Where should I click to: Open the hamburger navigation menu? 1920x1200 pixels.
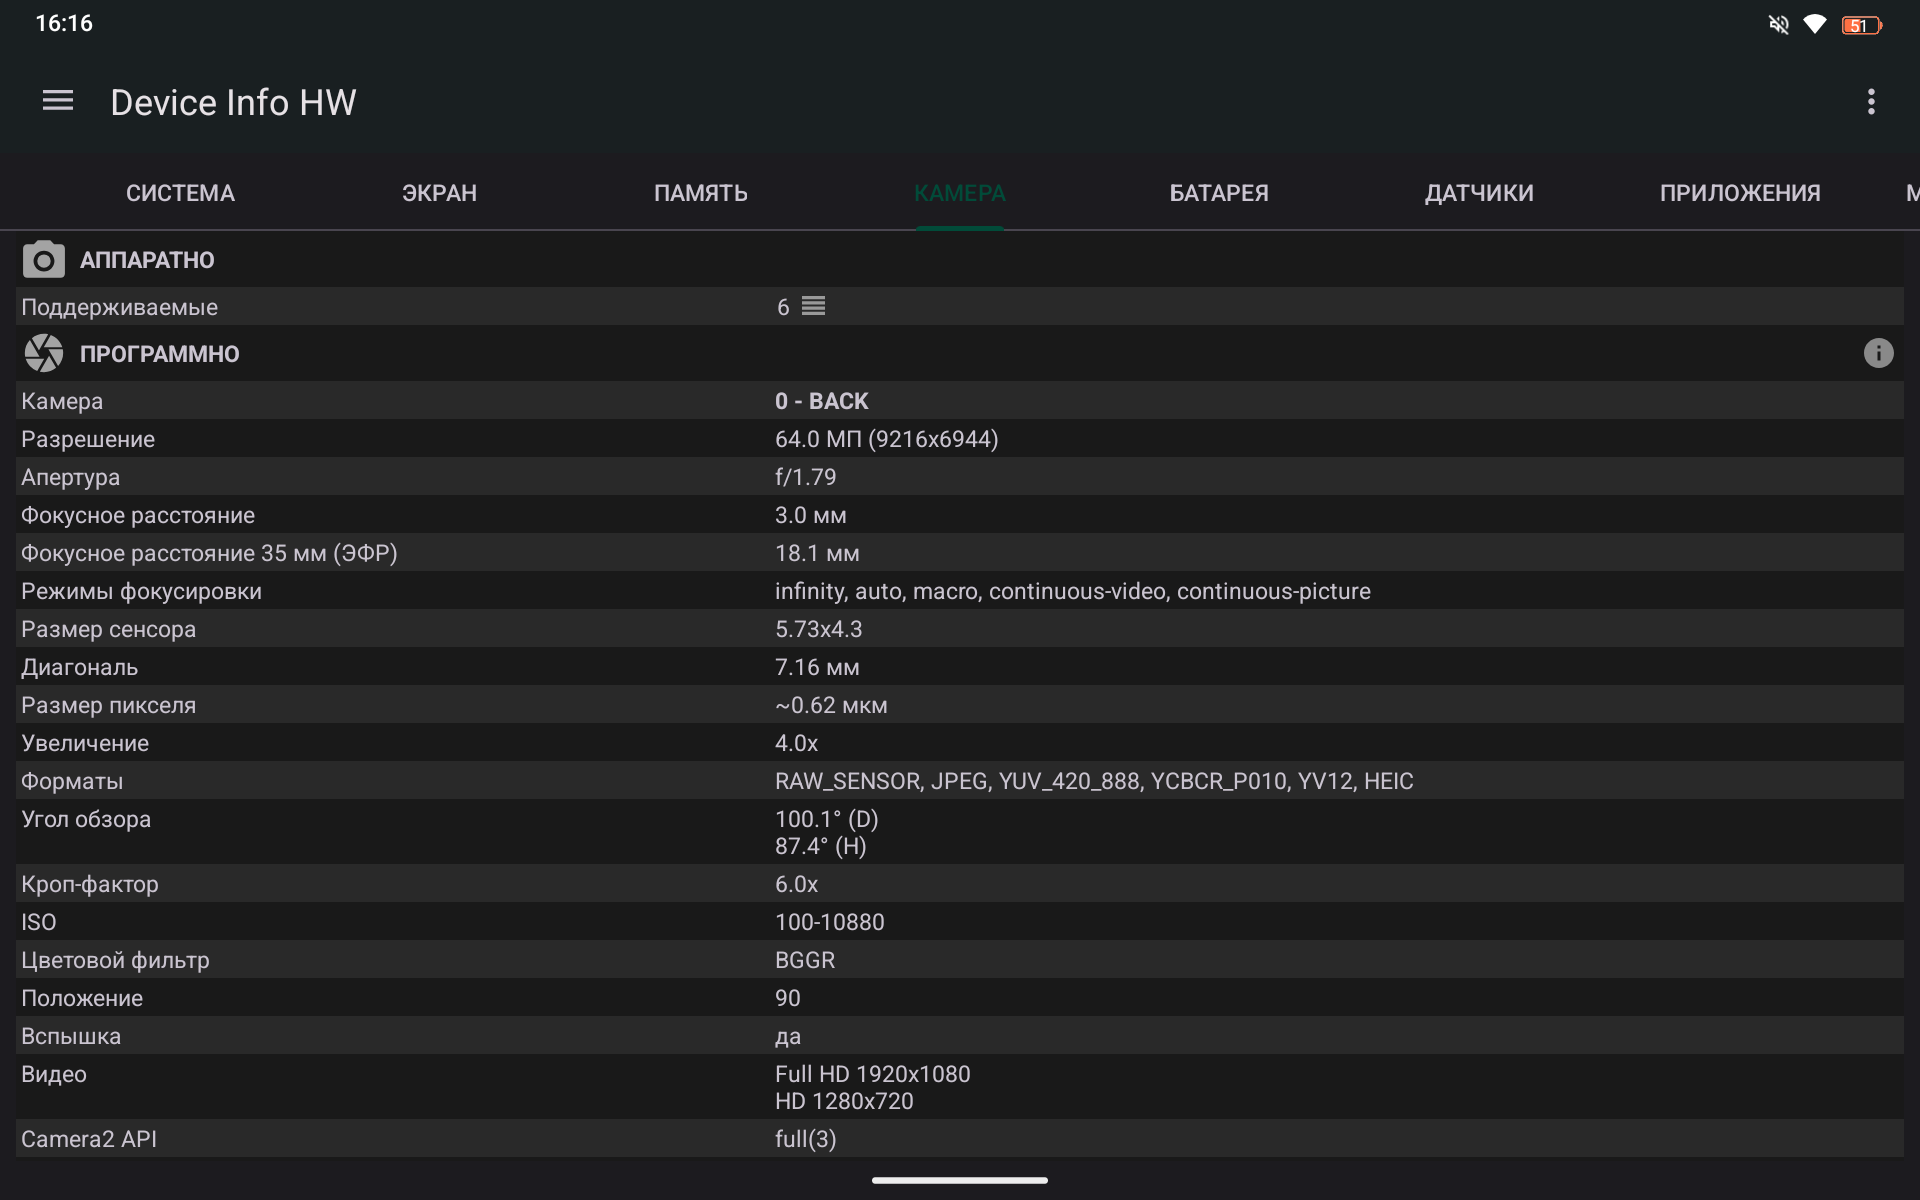pos(58,101)
